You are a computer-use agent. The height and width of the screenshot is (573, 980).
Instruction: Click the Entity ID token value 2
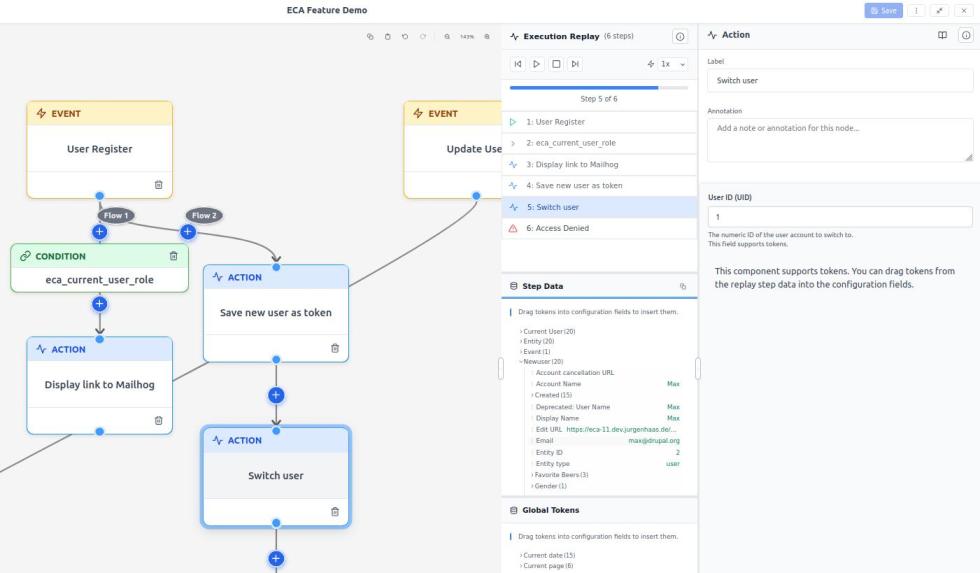(678, 452)
